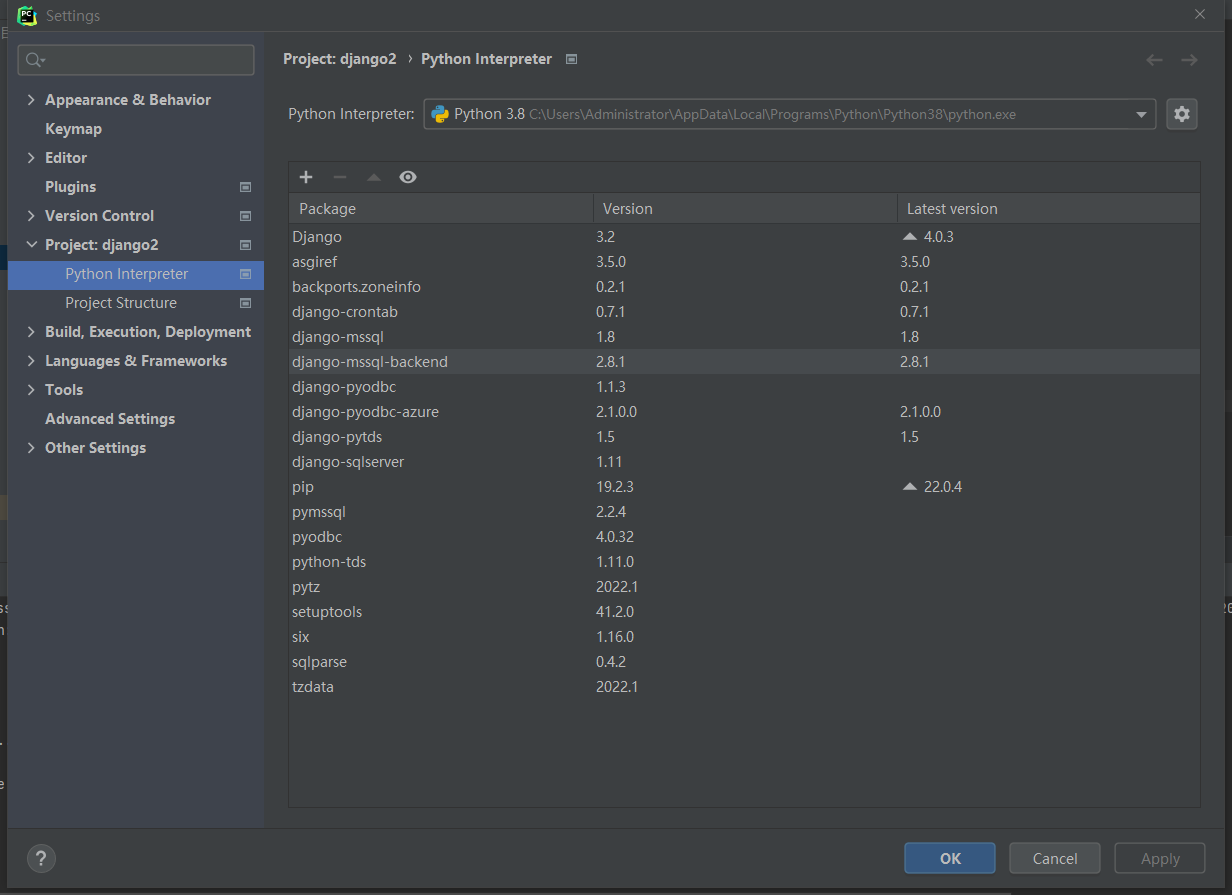Click the help question mark button
The width and height of the screenshot is (1232, 895).
[41, 858]
